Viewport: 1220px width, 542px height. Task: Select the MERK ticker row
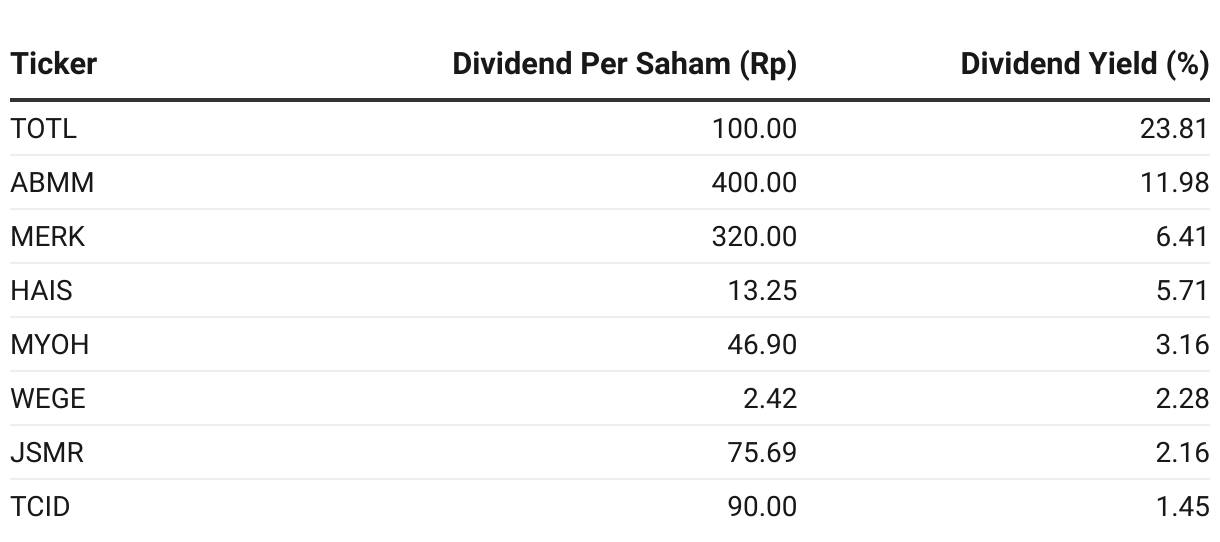point(610,237)
